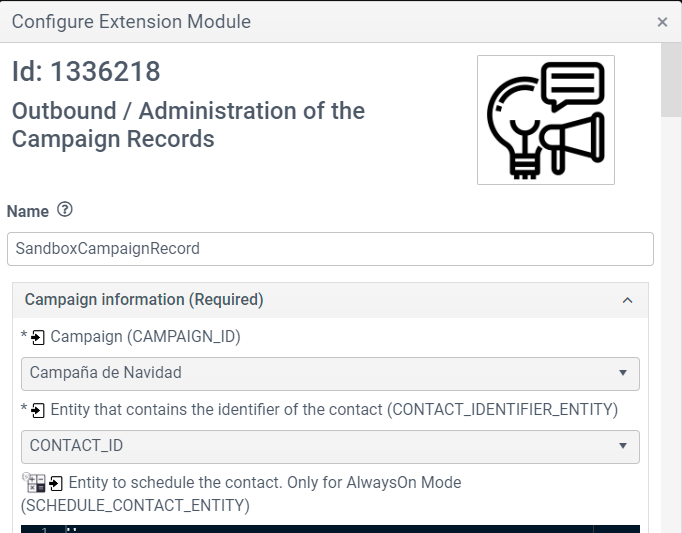Click the Campaign information (Required) header text
The height and width of the screenshot is (533, 682).
click(x=143, y=299)
